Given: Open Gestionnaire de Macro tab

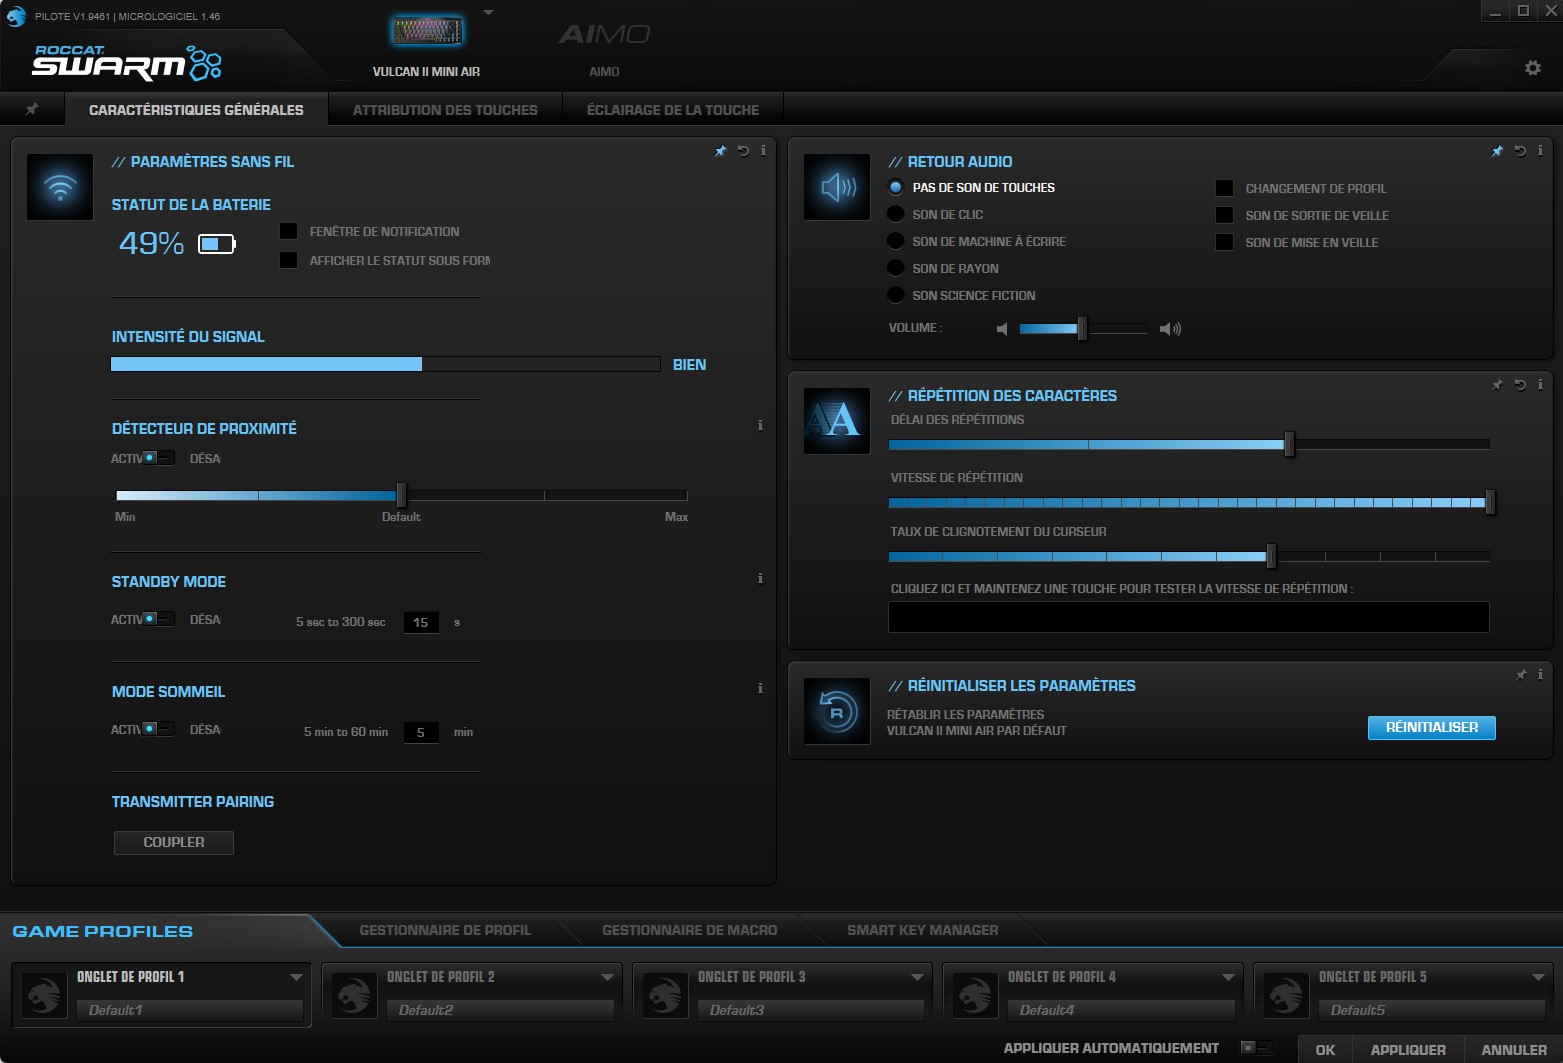Looking at the screenshot, I should click(x=690, y=930).
